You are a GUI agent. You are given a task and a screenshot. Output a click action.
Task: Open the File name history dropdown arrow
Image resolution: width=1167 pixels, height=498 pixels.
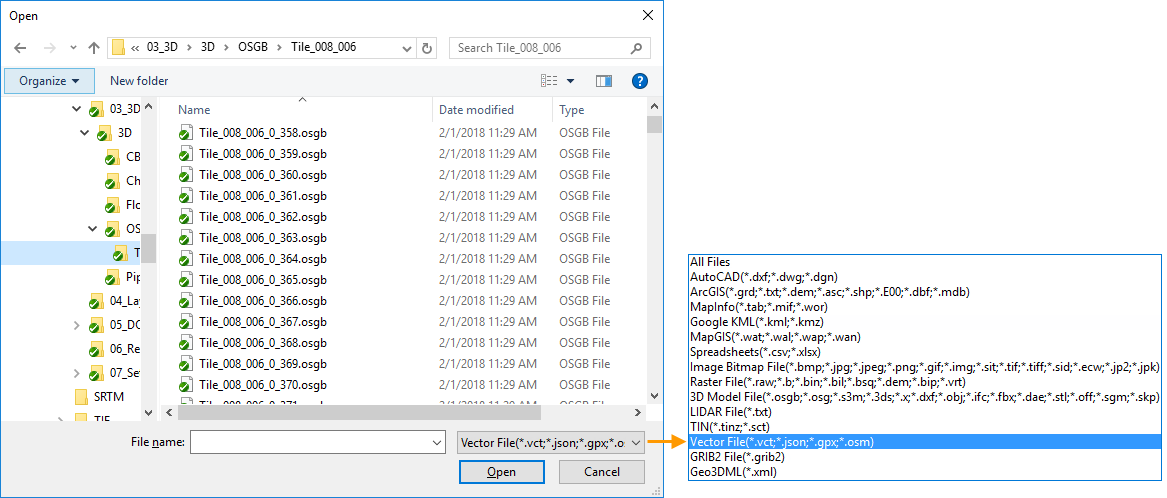(x=436, y=442)
